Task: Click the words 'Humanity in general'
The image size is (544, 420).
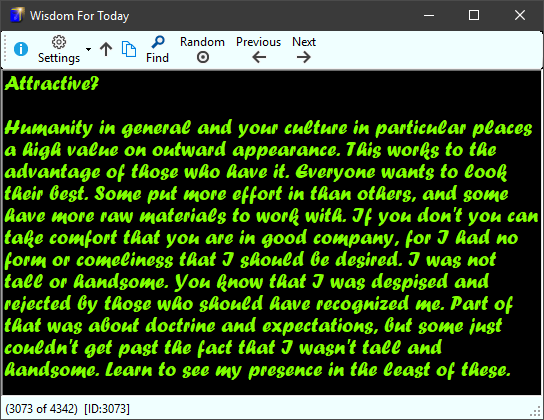Action: (98, 128)
